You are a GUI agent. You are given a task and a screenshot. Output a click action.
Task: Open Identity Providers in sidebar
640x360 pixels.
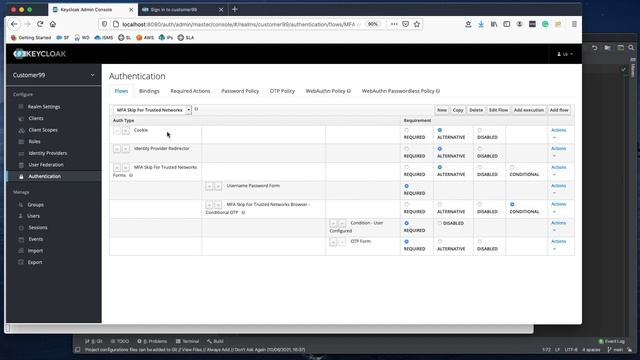click(48, 153)
